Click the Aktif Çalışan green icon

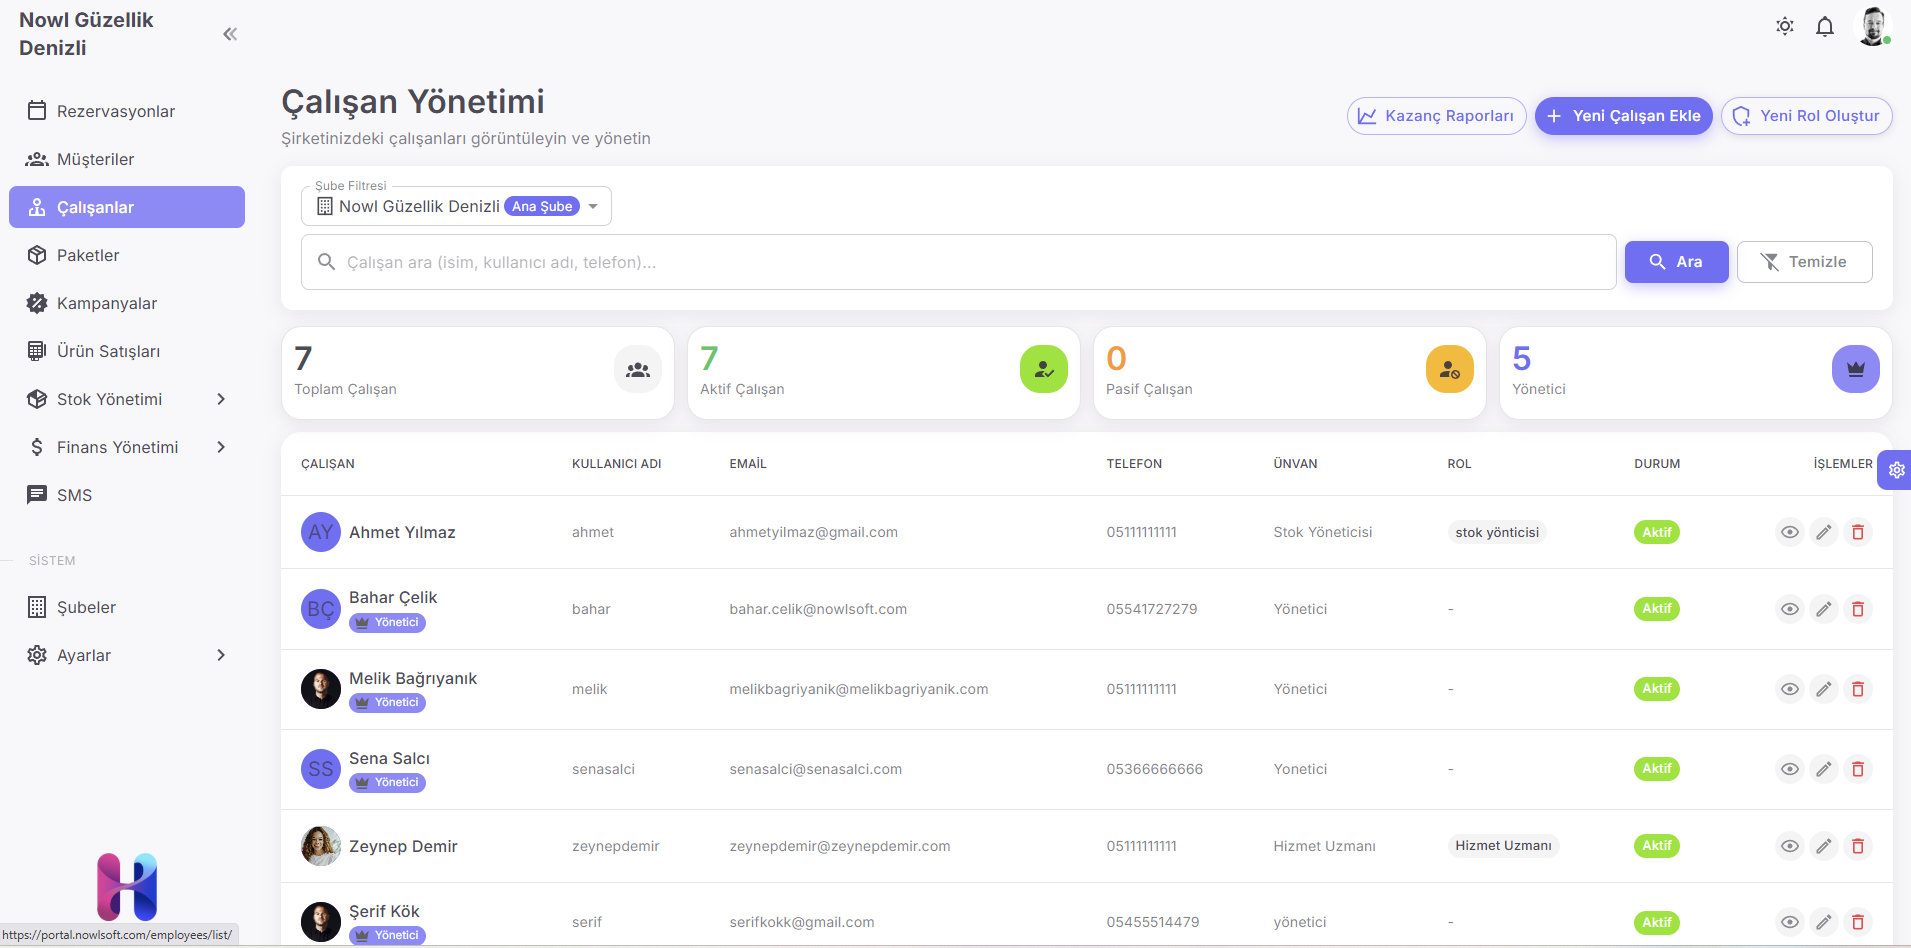[x=1043, y=369]
